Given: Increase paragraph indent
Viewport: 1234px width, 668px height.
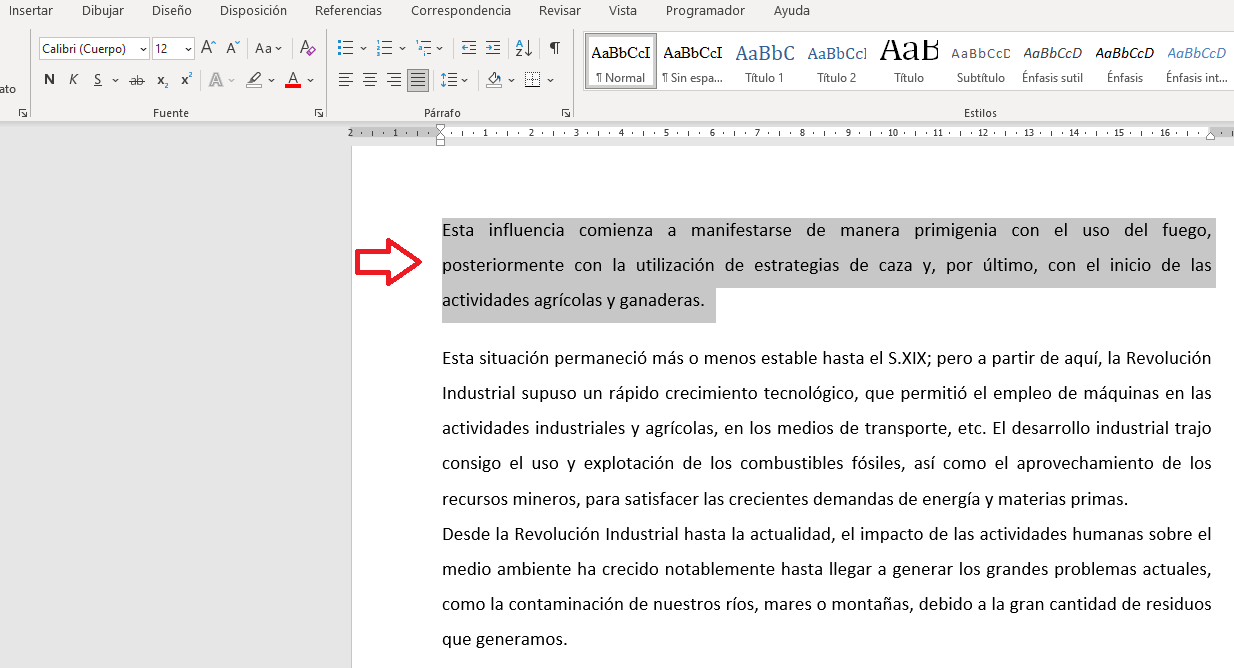Looking at the screenshot, I should coord(493,48).
